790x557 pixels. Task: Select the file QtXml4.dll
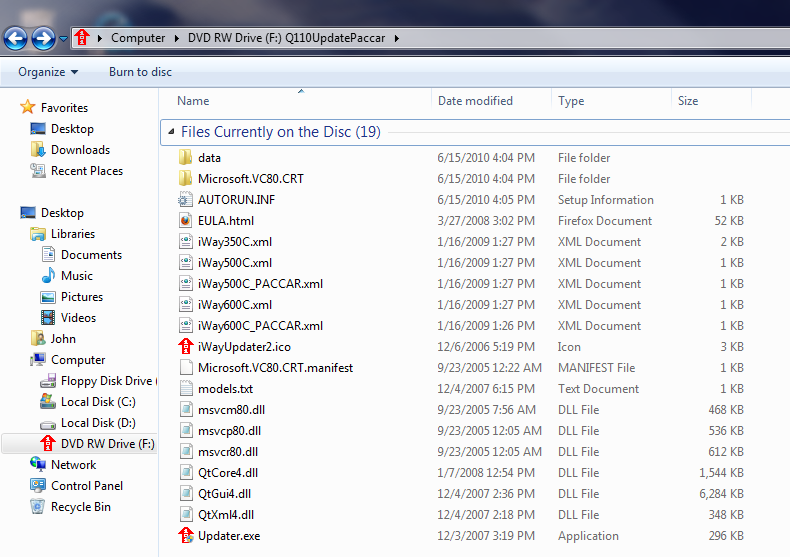[x=226, y=515]
